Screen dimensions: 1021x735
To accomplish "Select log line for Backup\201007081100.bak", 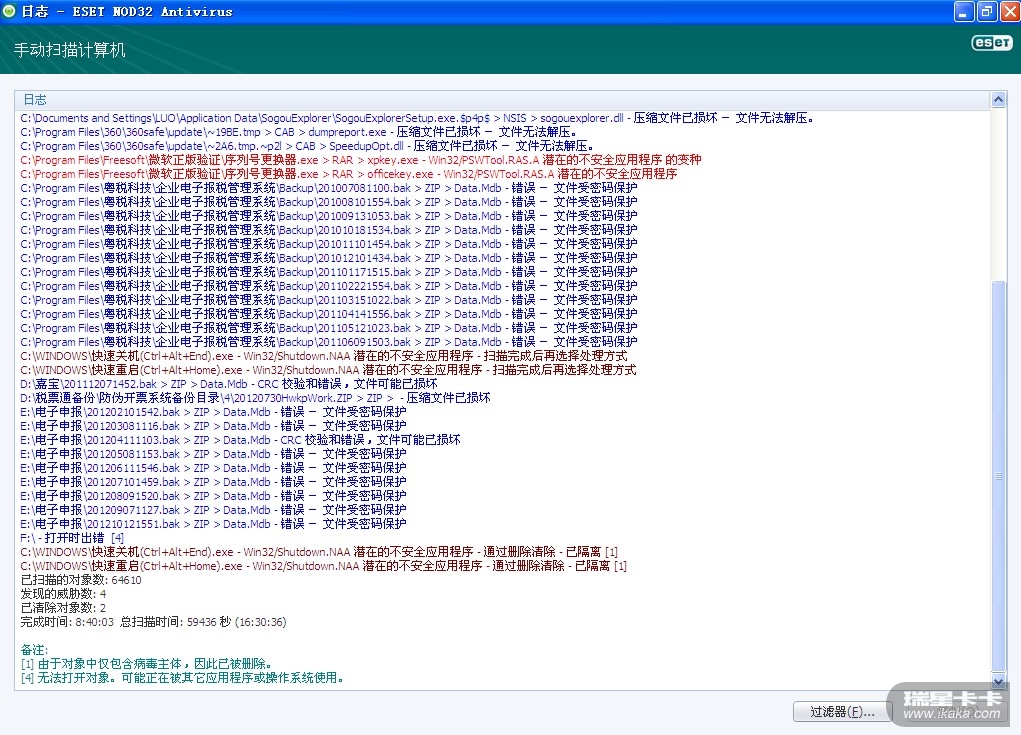I will [329, 188].
